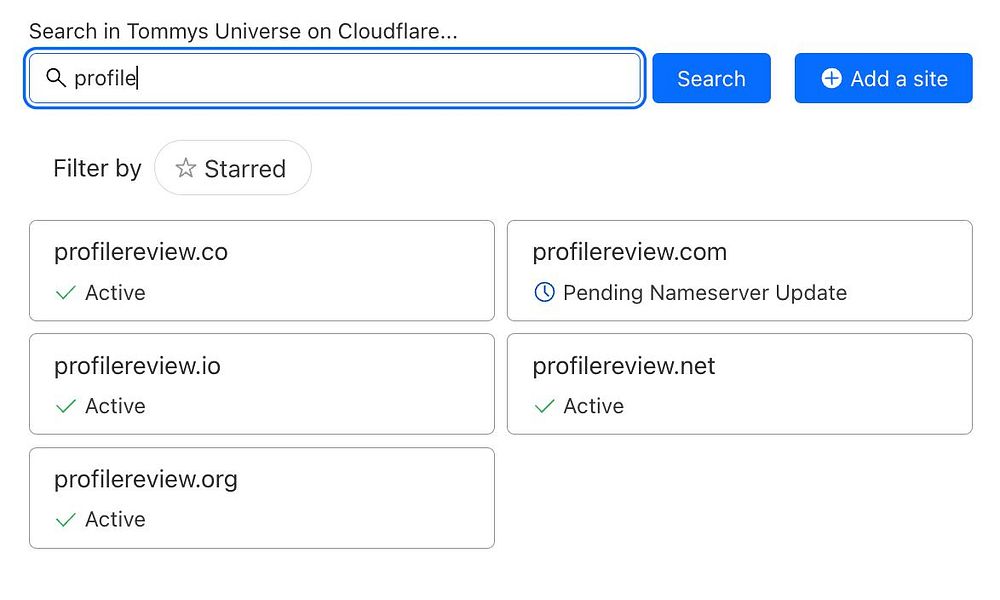Click the green checkmark for profilereview.io
The height and width of the screenshot is (600, 1000).
coord(66,406)
